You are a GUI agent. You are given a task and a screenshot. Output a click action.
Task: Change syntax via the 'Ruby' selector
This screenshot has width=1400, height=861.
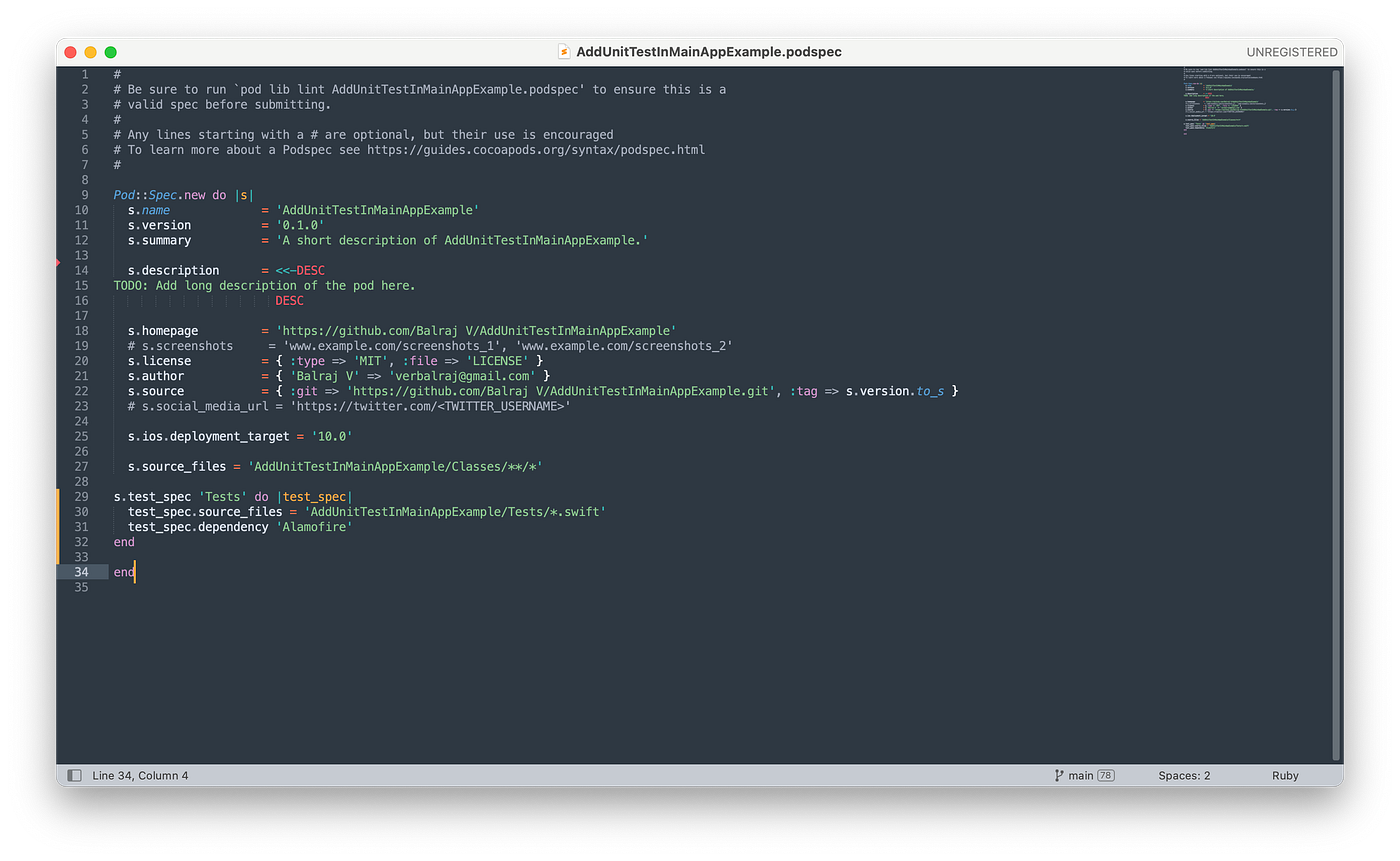(x=1285, y=776)
